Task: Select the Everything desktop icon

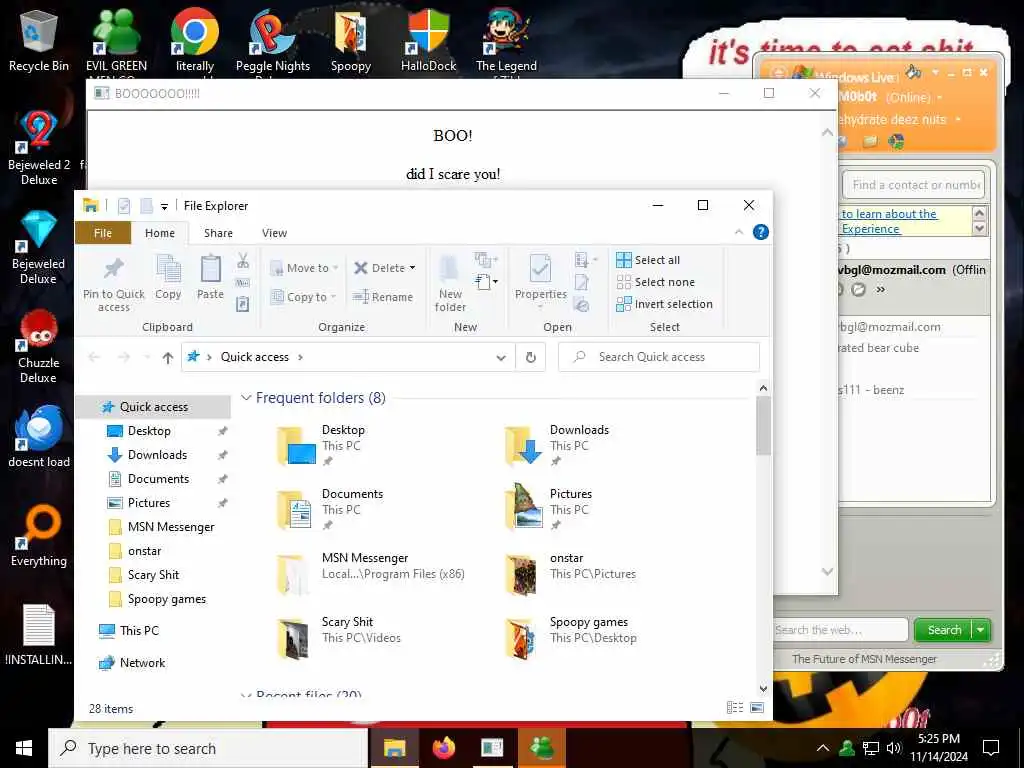Action: point(39,536)
